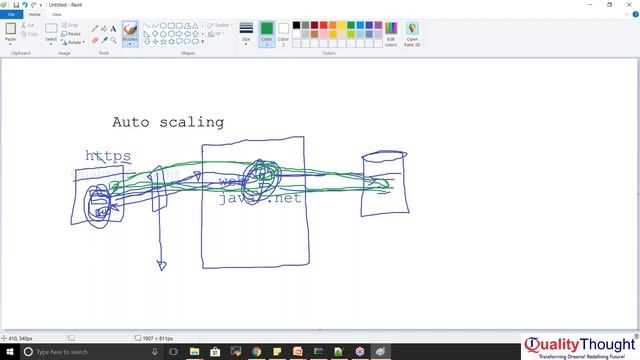This screenshot has width=640, height=360.
Task: Select Color 1 foreground swatch
Action: [x=267, y=34]
